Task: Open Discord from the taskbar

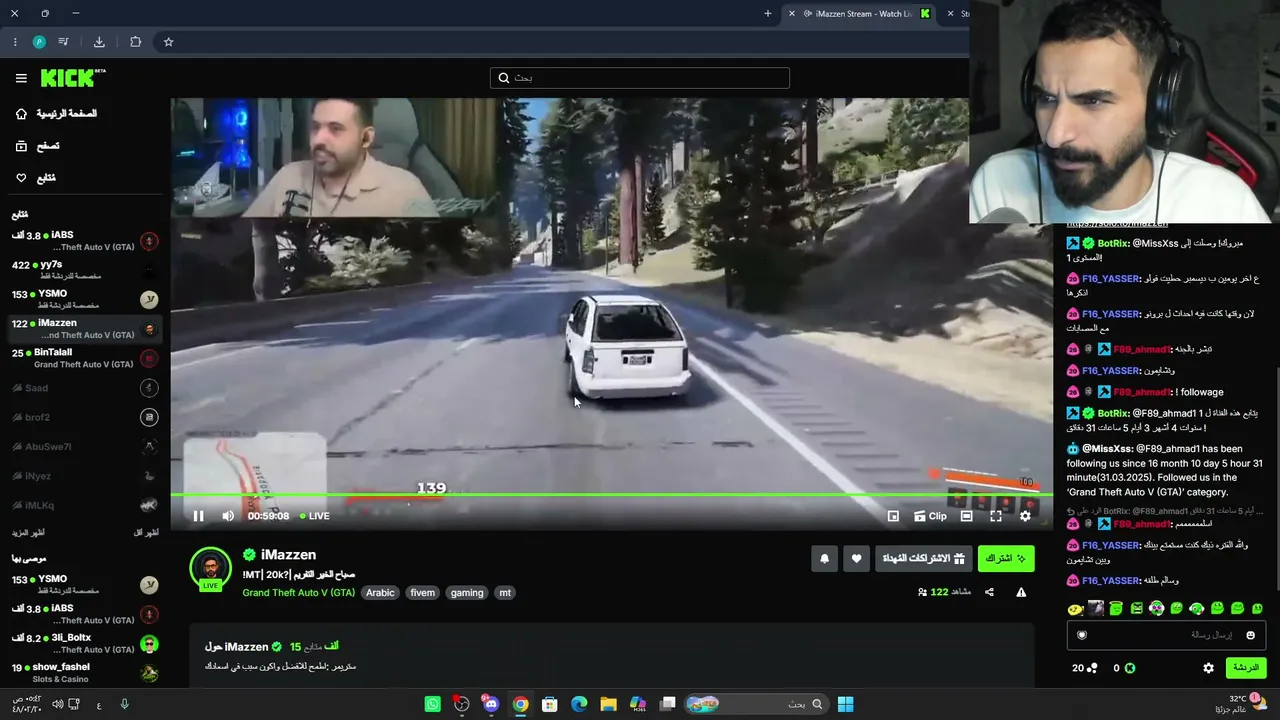Action: coord(491,704)
